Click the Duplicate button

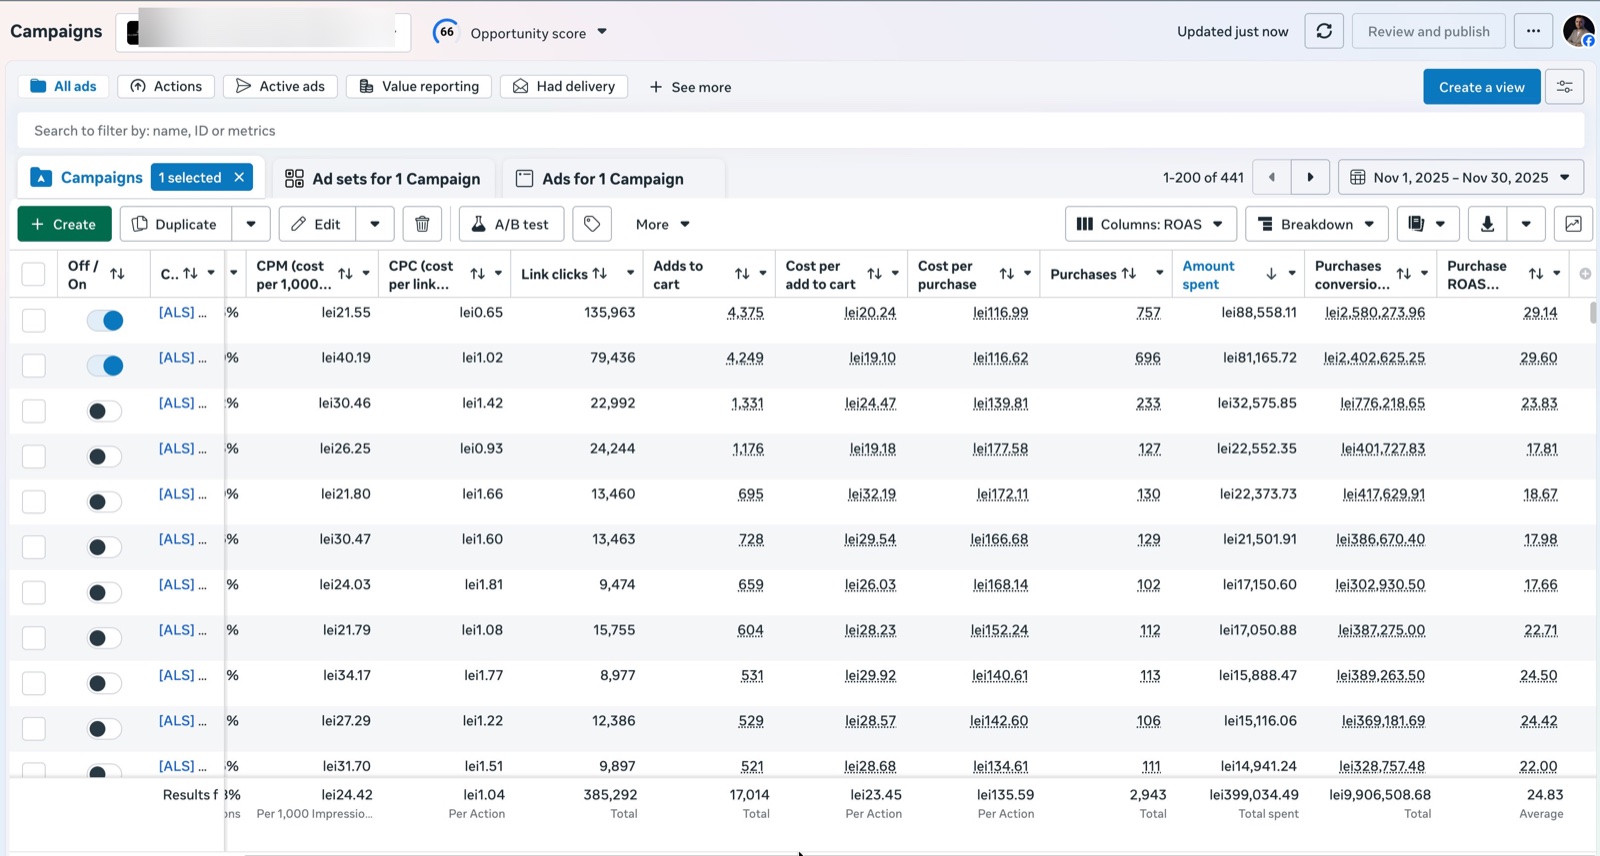175,224
